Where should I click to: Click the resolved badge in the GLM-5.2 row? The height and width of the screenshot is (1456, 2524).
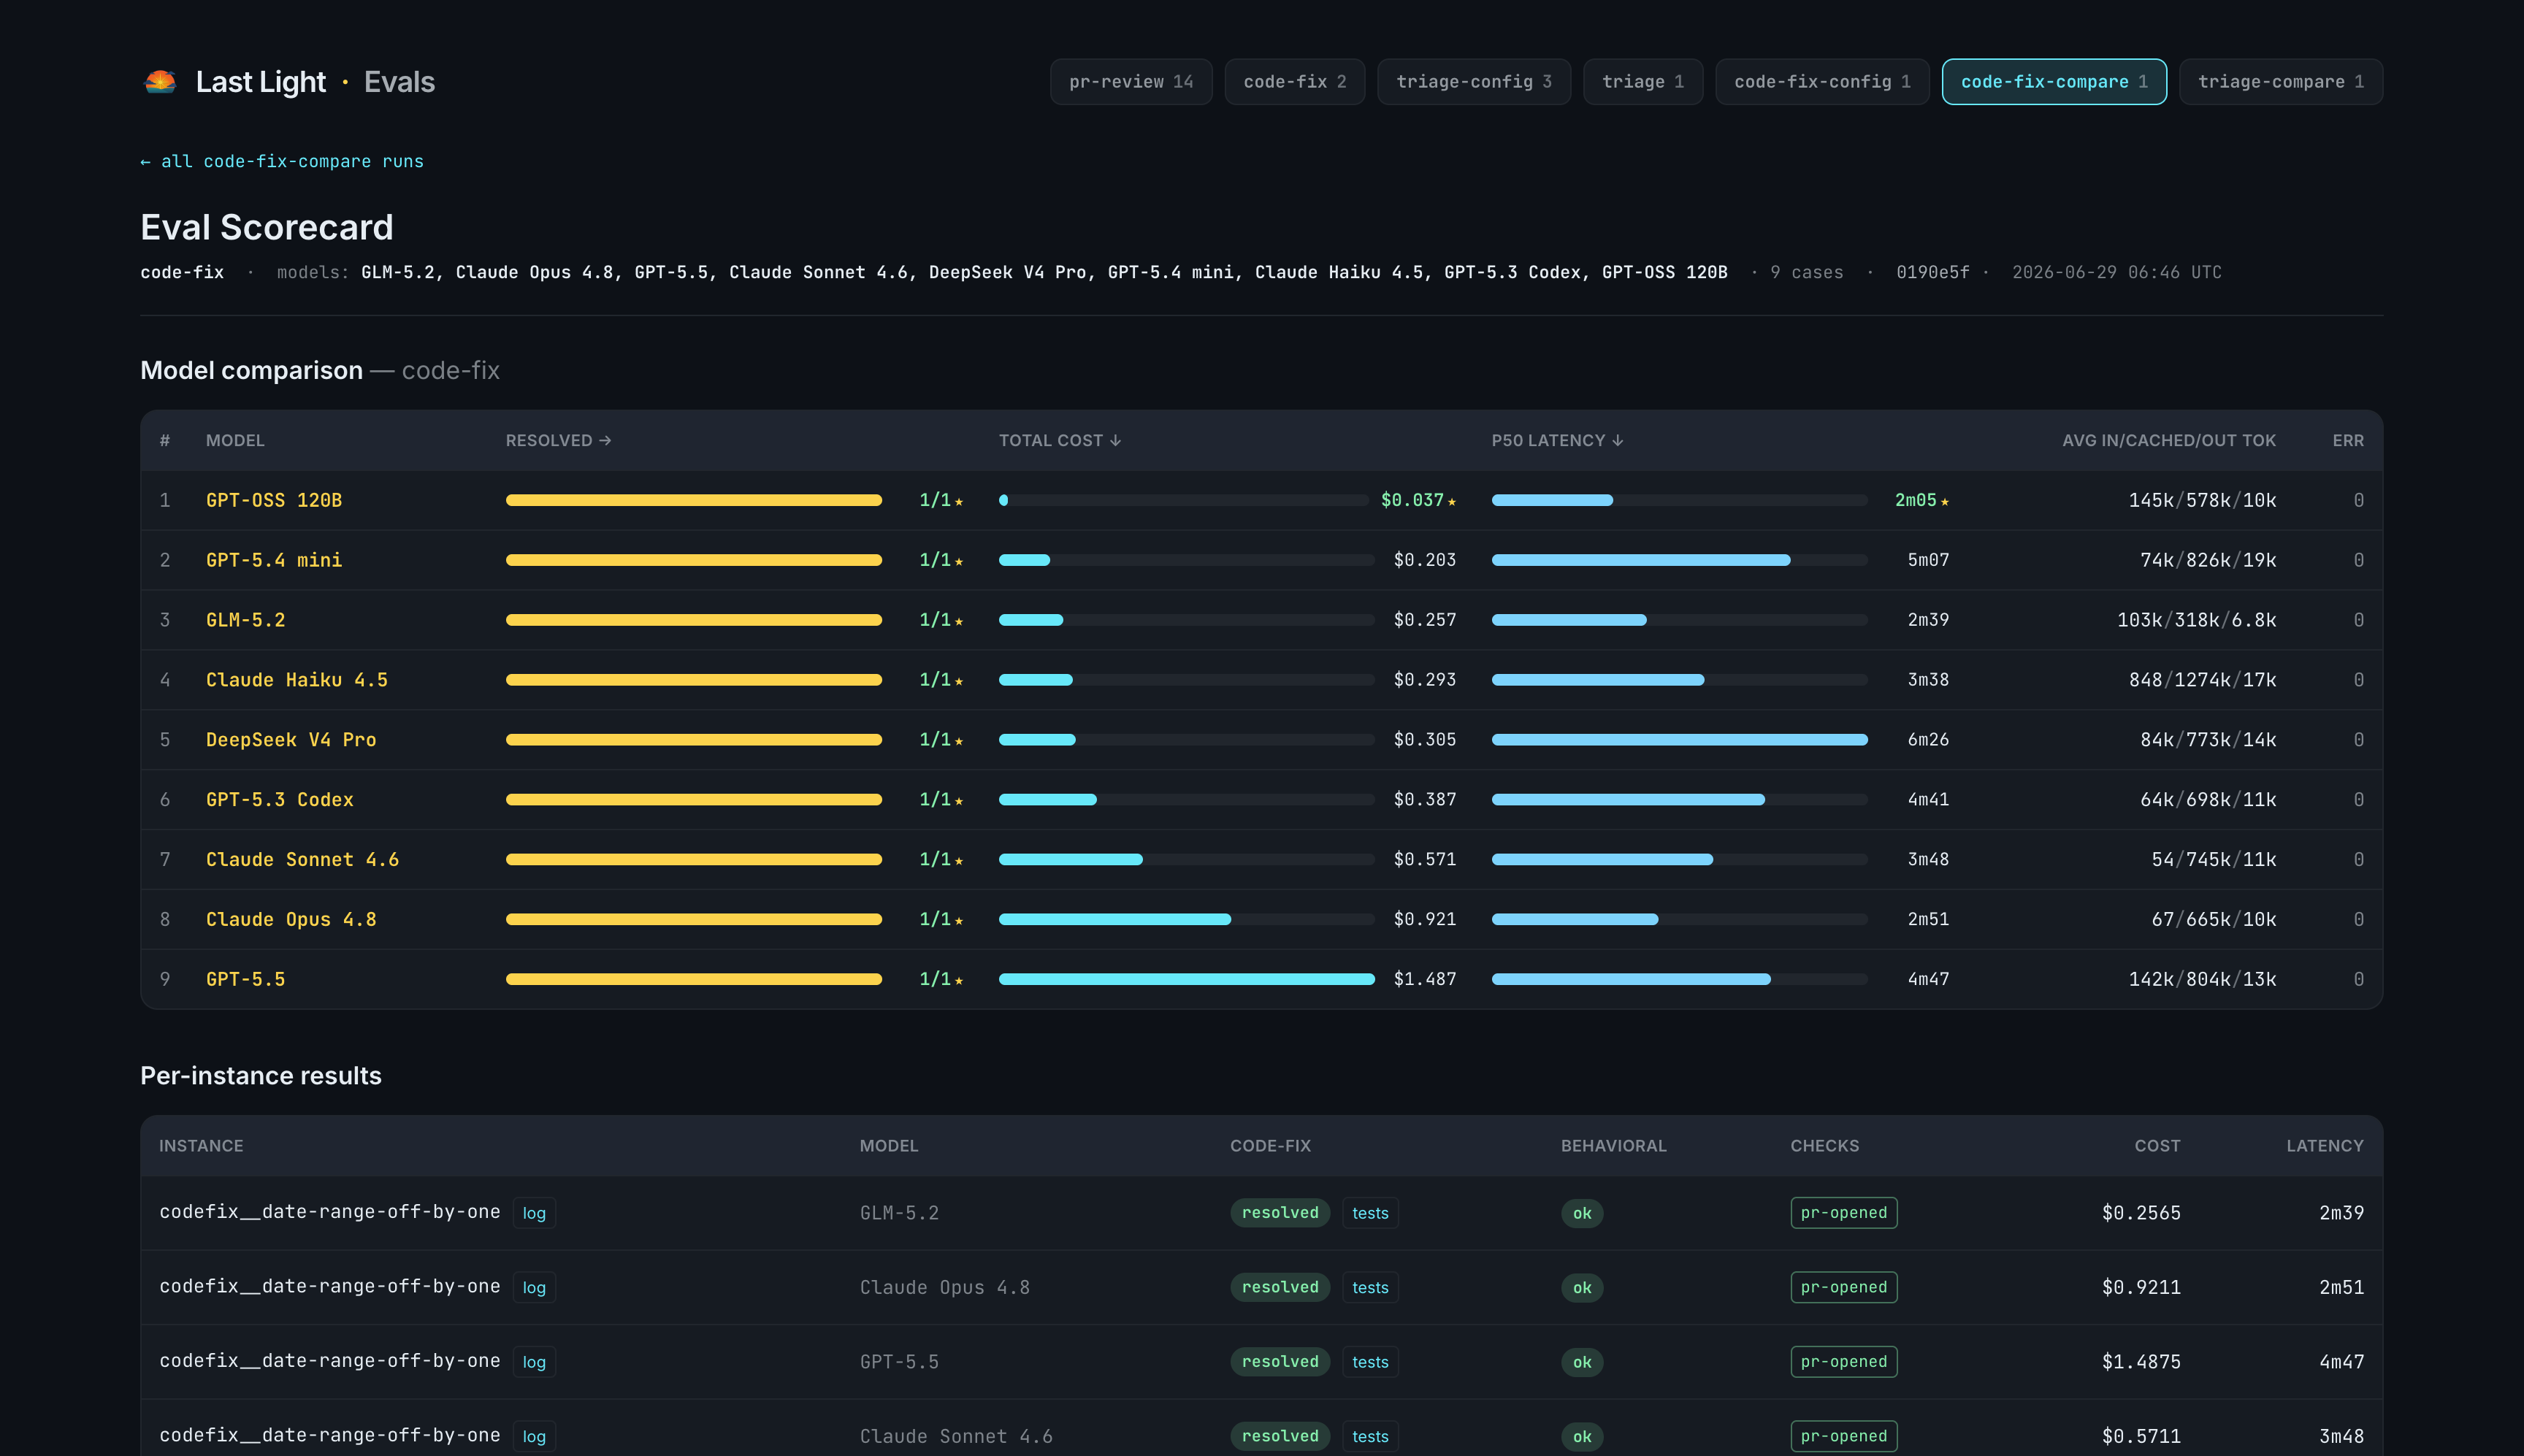click(1280, 1213)
